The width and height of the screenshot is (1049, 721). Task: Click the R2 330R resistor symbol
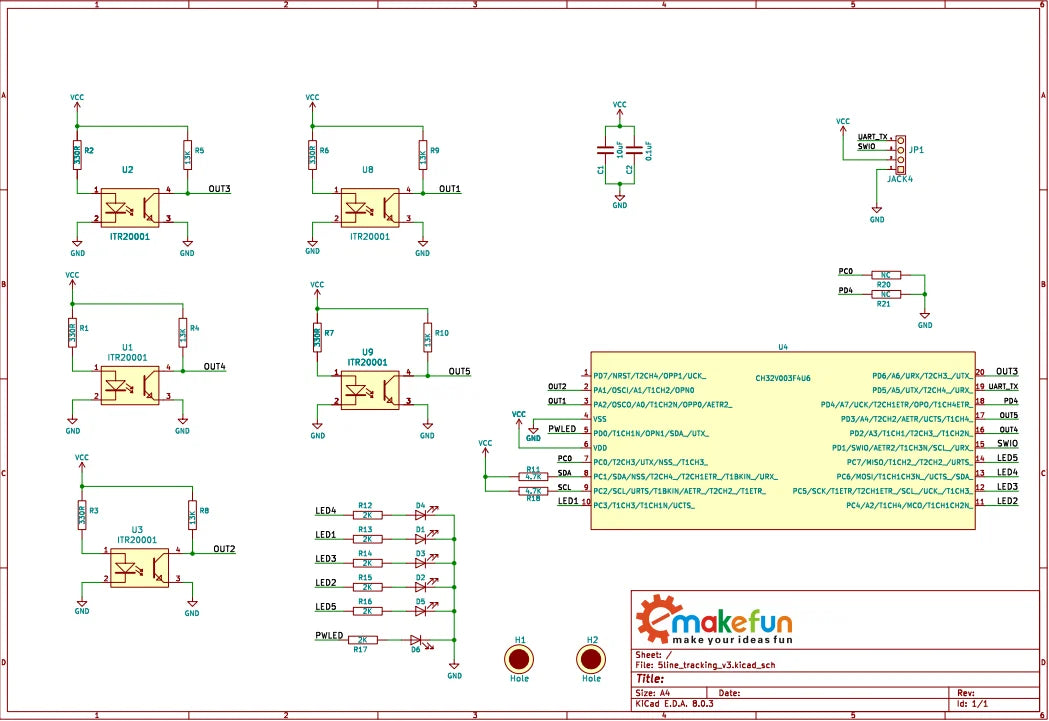click(77, 156)
